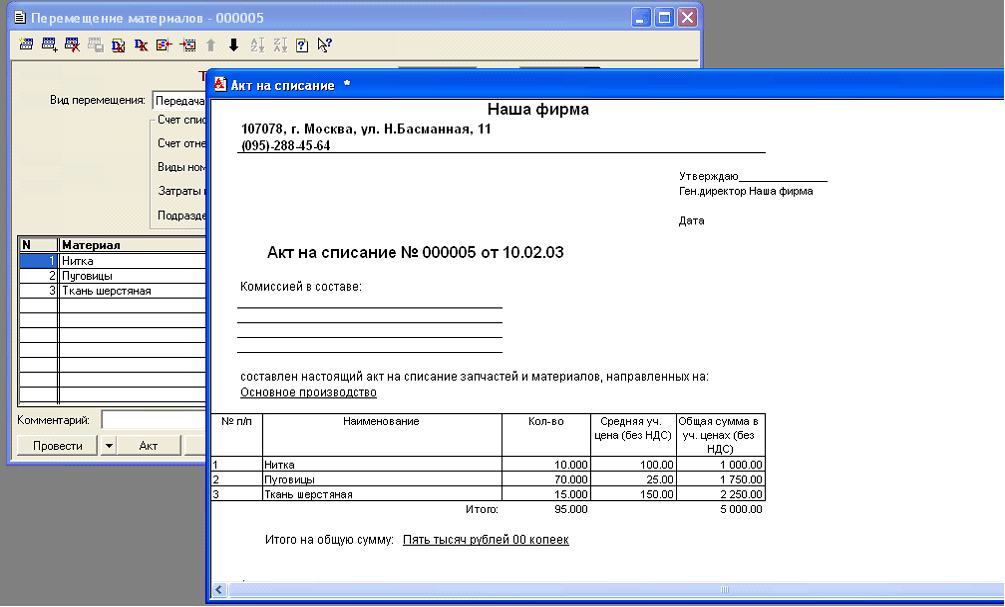The width and height of the screenshot is (1005, 607).
Task: Open the Вид перемещения combo box
Action: pos(178,100)
